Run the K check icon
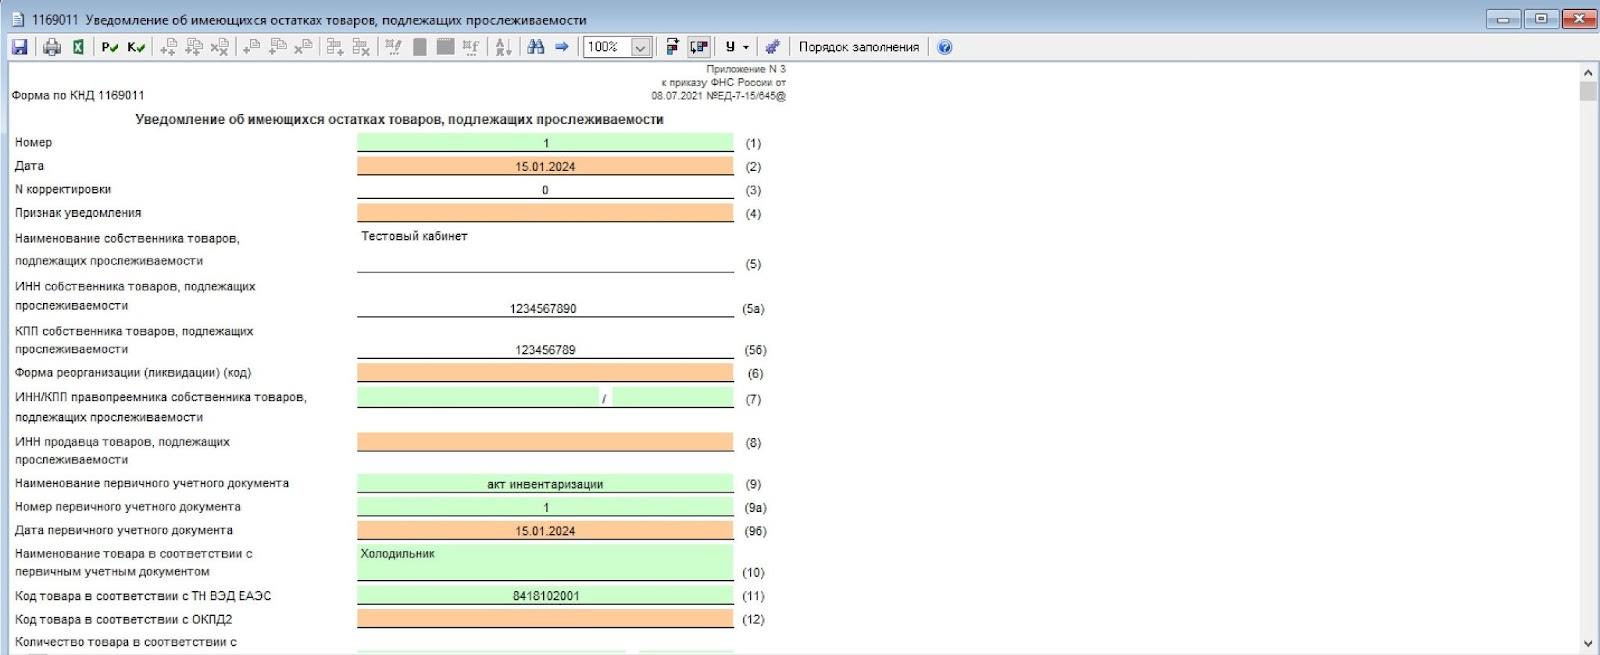This screenshot has height=655, width=1600. coord(136,47)
